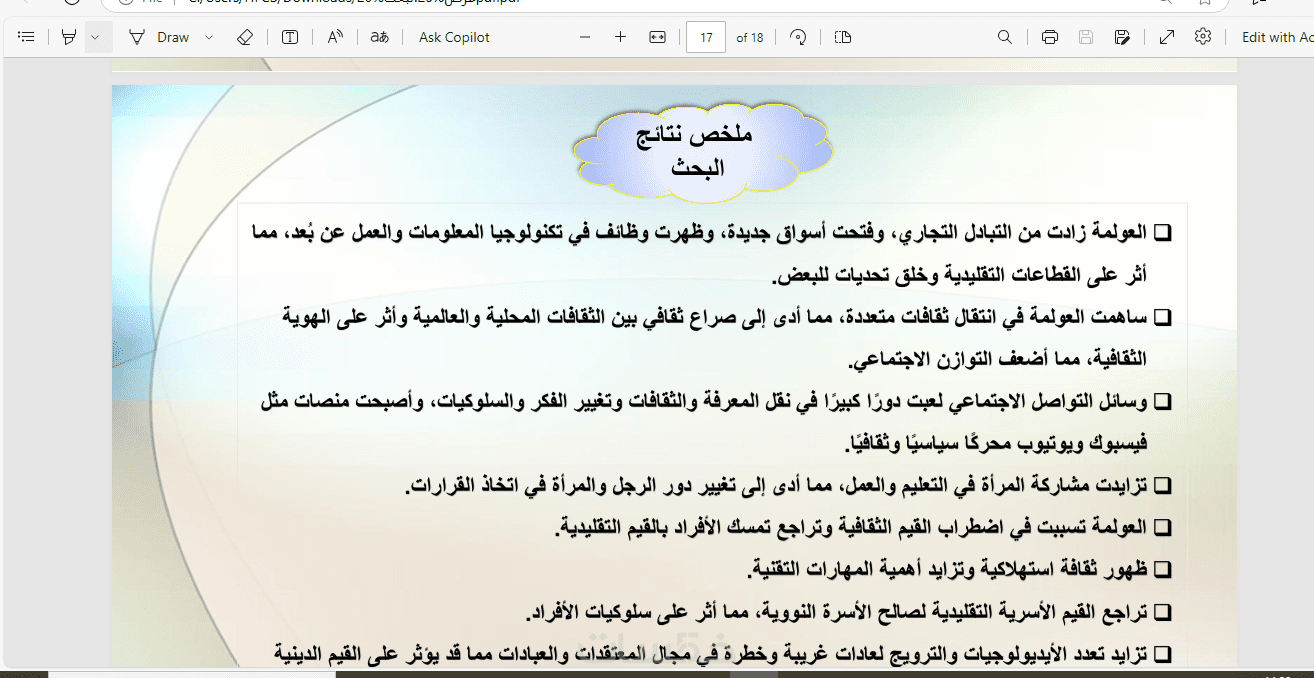Click the 'of 18' page count text
This screenshot has height=678, width=1314.
pos(750,37)
